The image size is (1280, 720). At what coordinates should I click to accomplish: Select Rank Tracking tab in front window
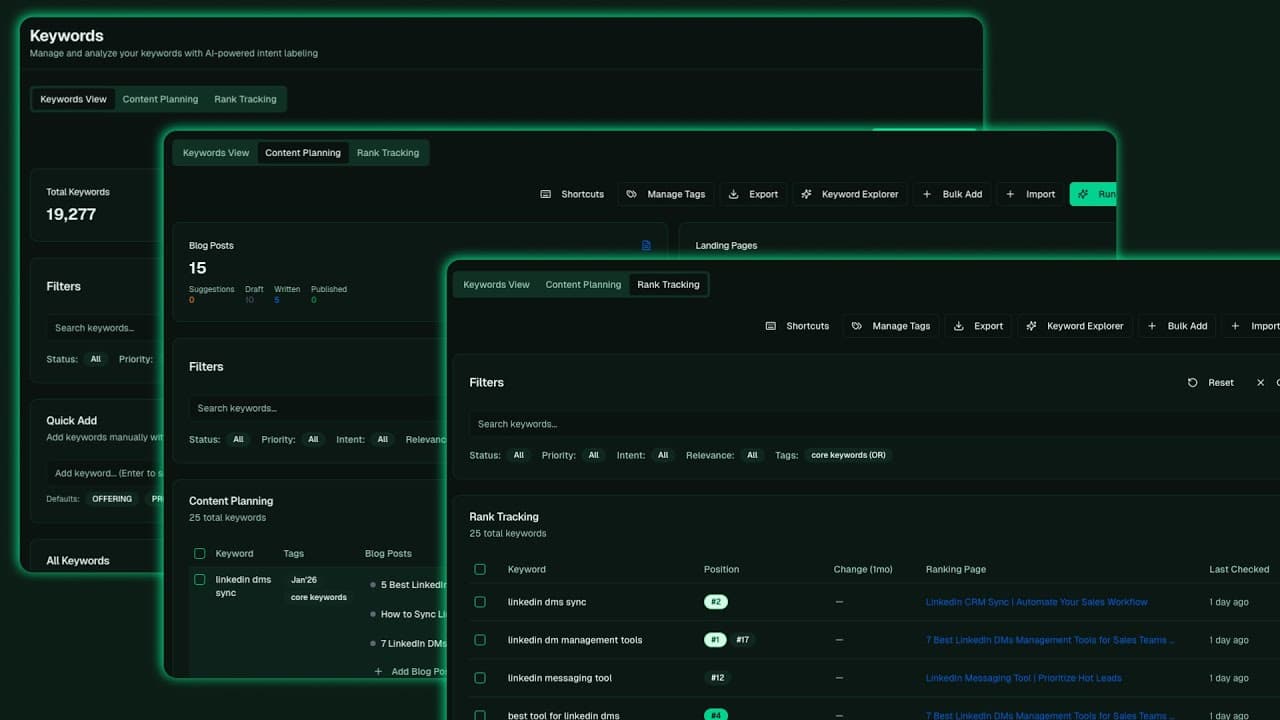click(x=668, y=285)
